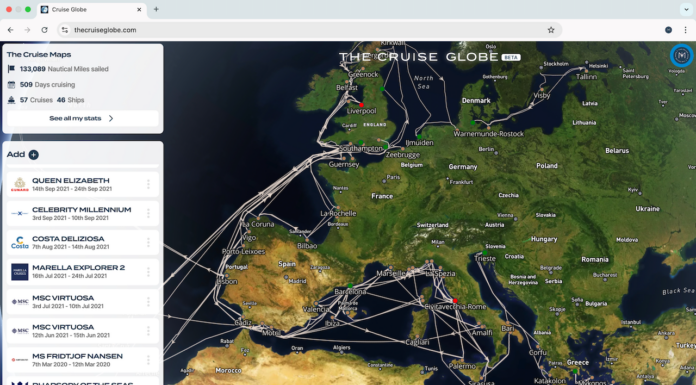Open site information icon in address bar
The height and width of the screenshot is (385, 696).
(x=65, y=30)
